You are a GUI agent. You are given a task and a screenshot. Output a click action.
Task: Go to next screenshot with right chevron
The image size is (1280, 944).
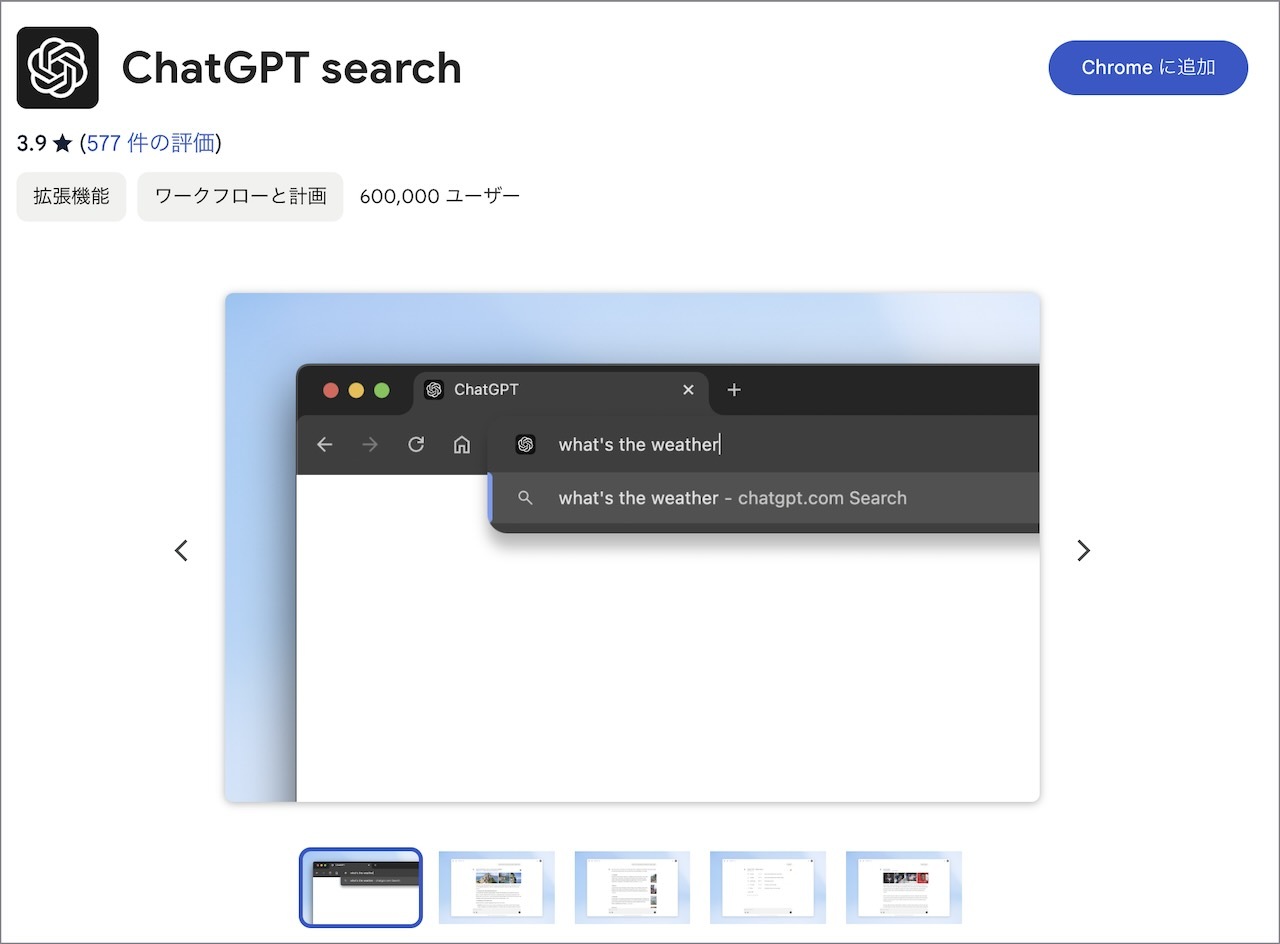click(1083, 550)
